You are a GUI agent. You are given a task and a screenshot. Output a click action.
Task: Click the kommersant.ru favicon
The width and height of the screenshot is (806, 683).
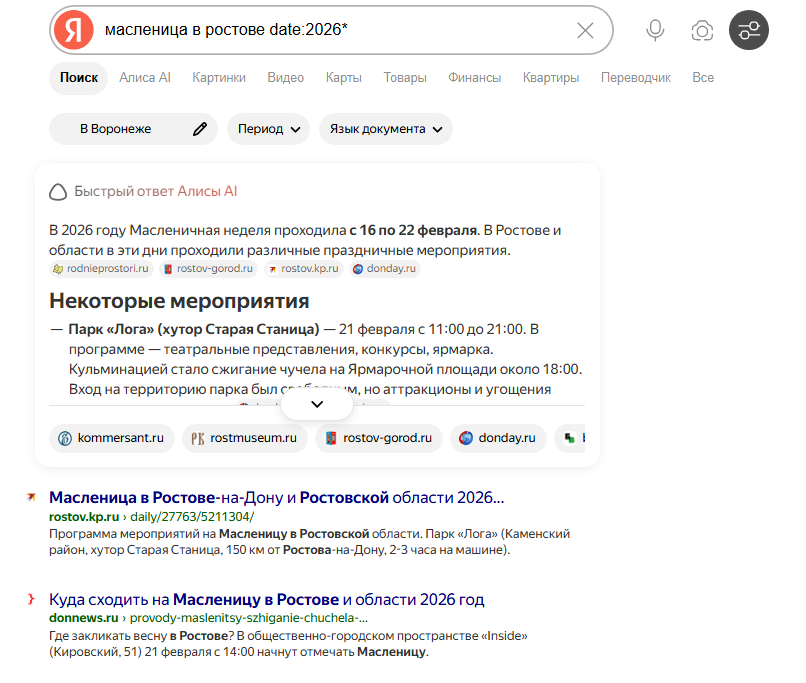click(65, 438)
